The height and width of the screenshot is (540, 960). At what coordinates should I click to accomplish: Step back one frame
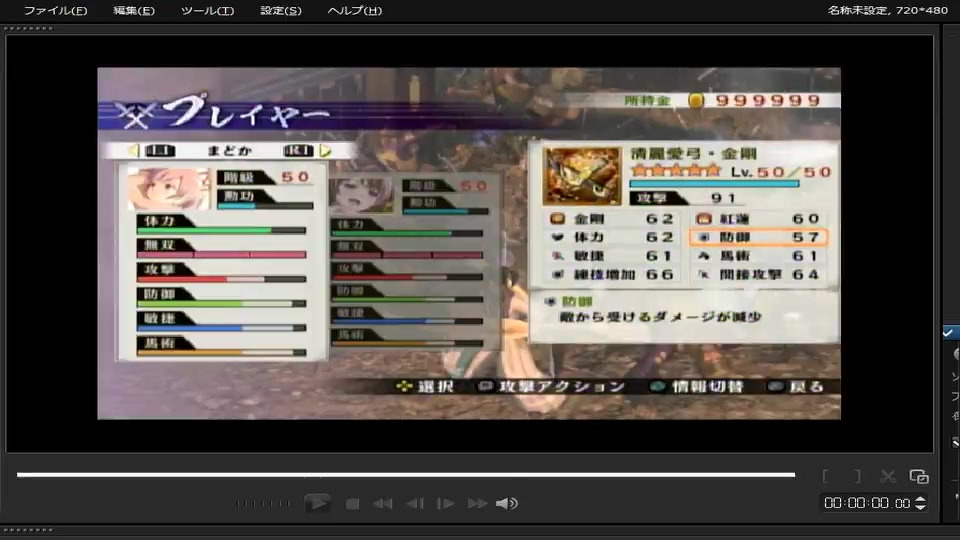[415, 504]
